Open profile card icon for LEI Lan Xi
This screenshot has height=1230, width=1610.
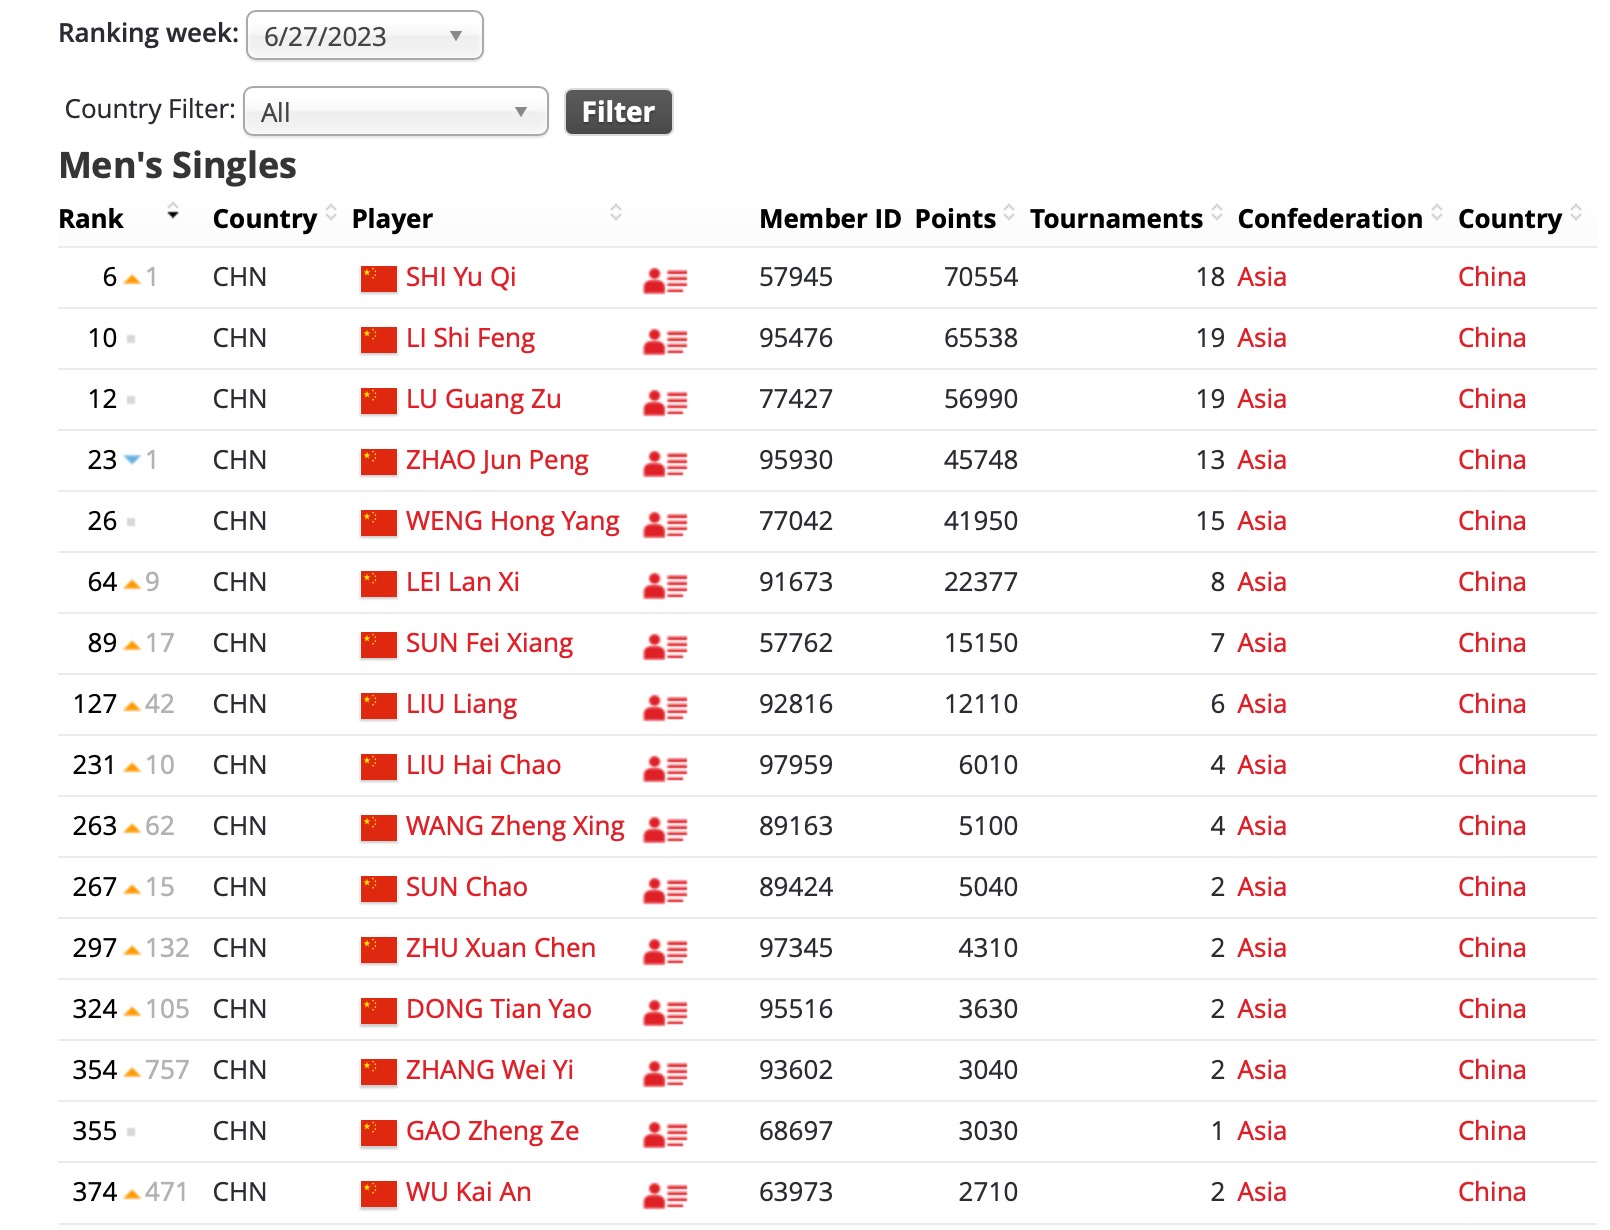pos(665,585)
